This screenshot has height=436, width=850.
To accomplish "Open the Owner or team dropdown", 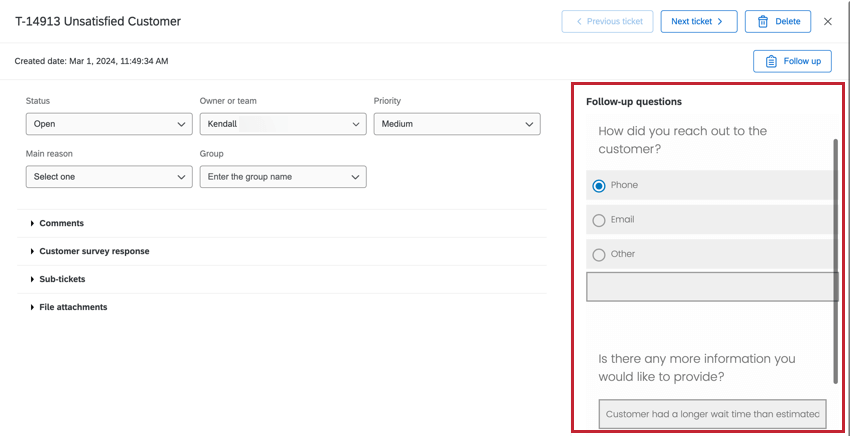I will tap(283, 124).
